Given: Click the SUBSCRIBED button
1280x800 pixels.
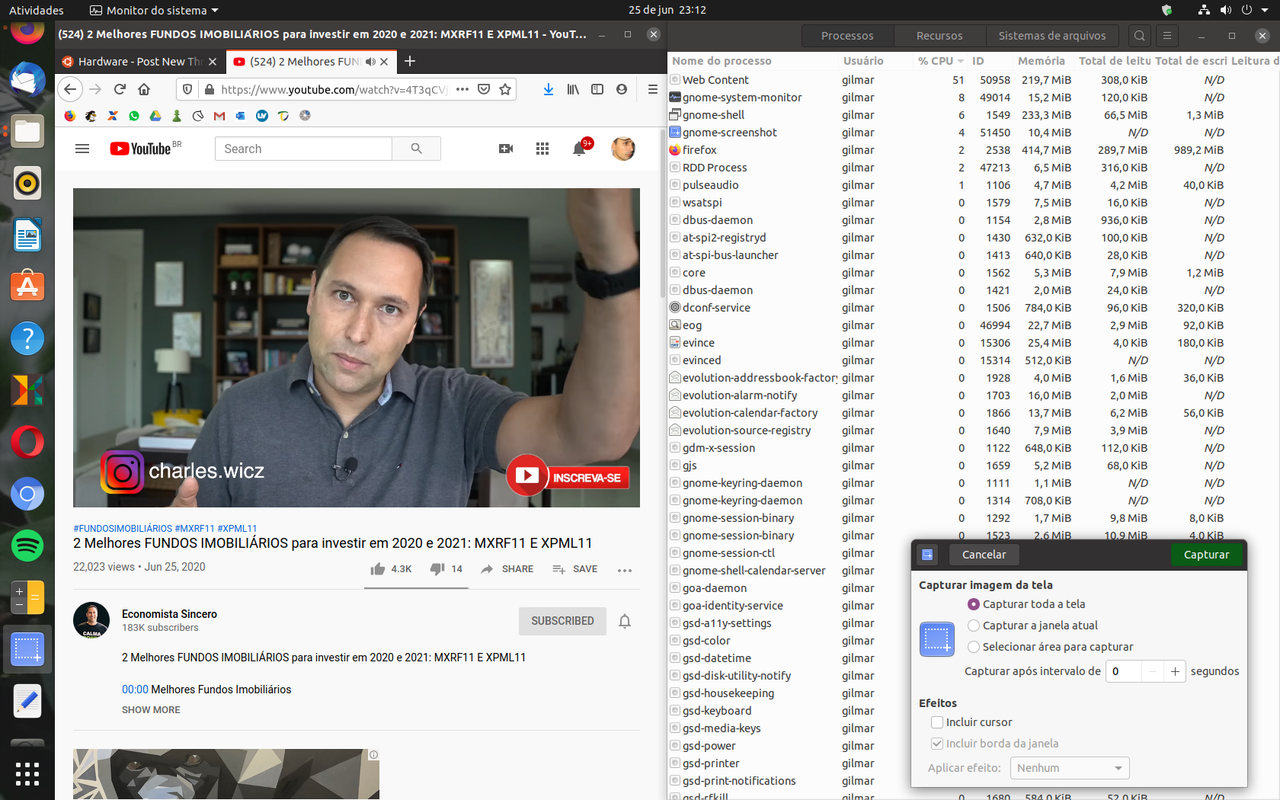Looking at the screenshot, I should coord(562,621).
